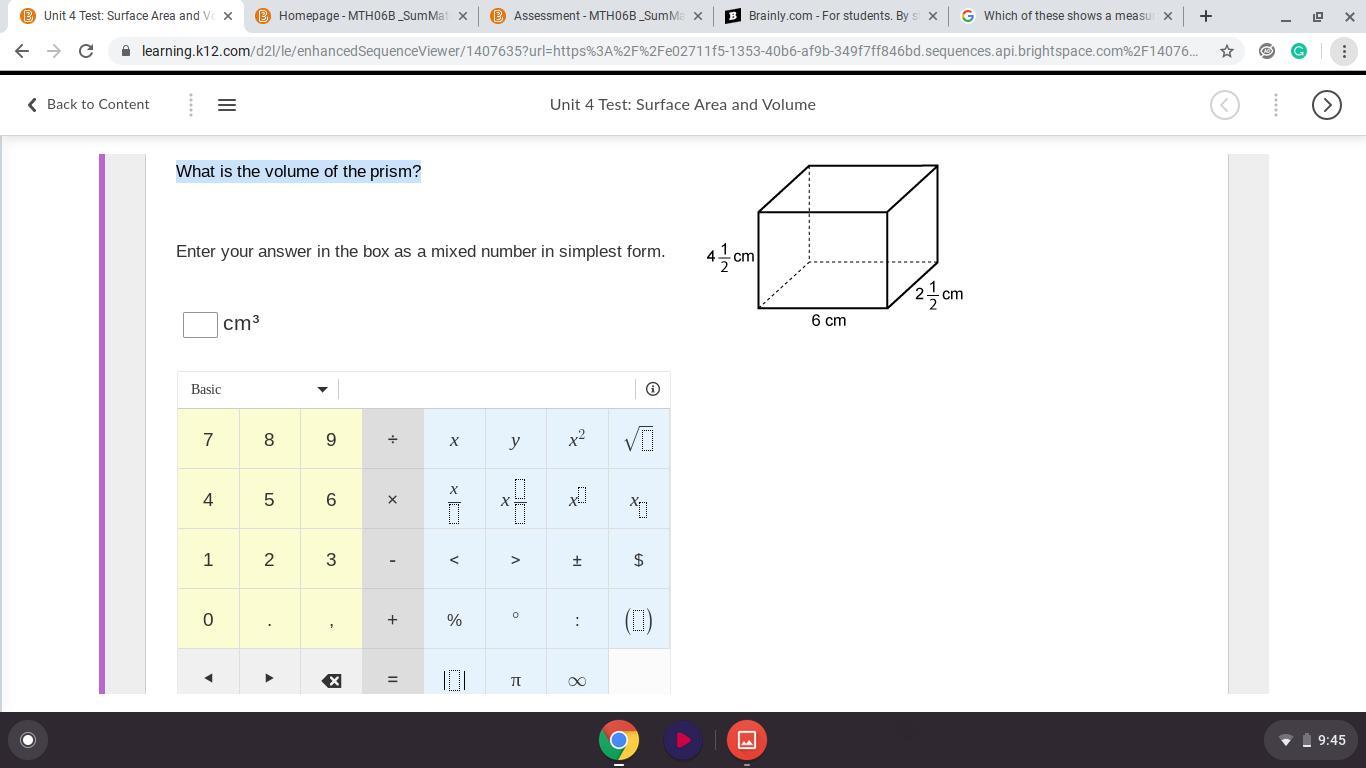
Task: Insert the absolute value symbol
Action: click(x=454, y=680)
